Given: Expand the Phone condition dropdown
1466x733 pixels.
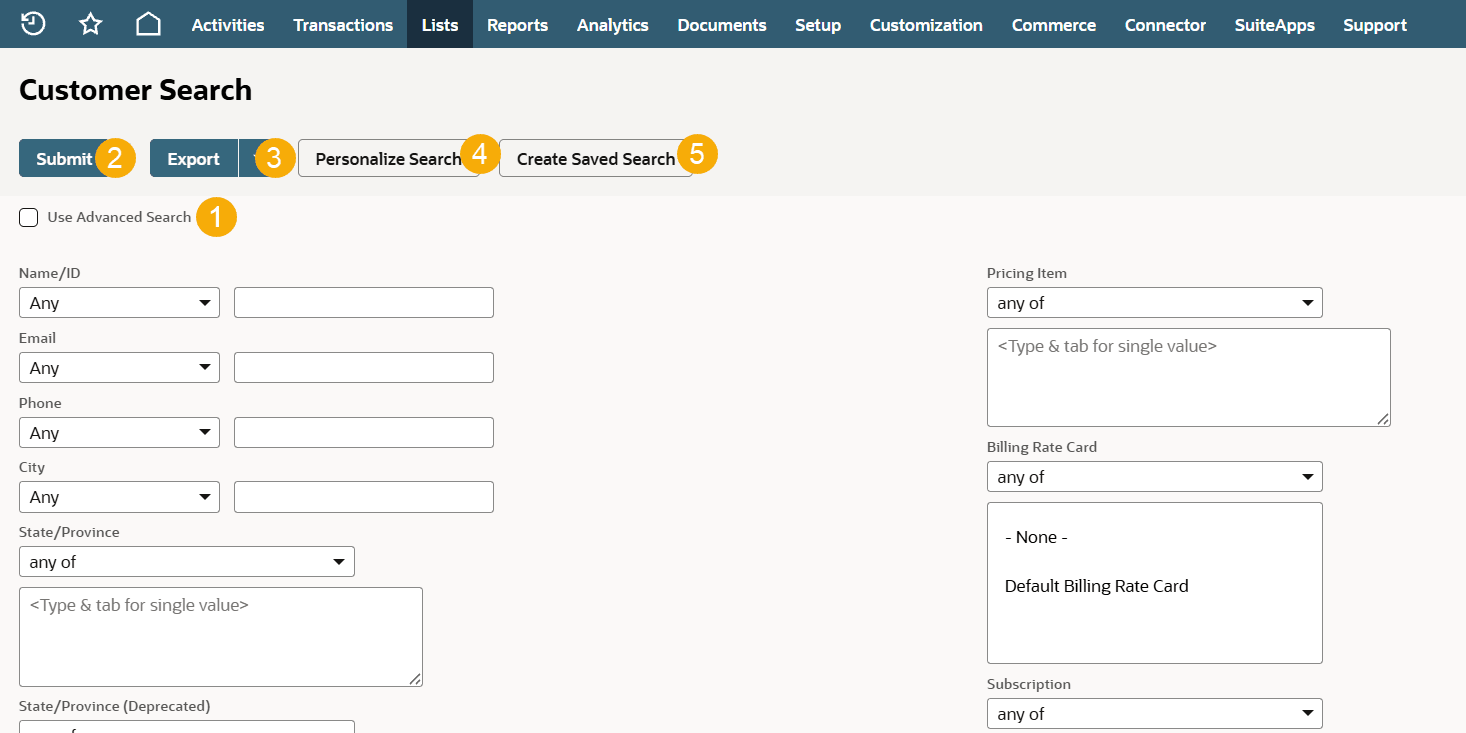Looking at the screenshot, I should 119,432.
